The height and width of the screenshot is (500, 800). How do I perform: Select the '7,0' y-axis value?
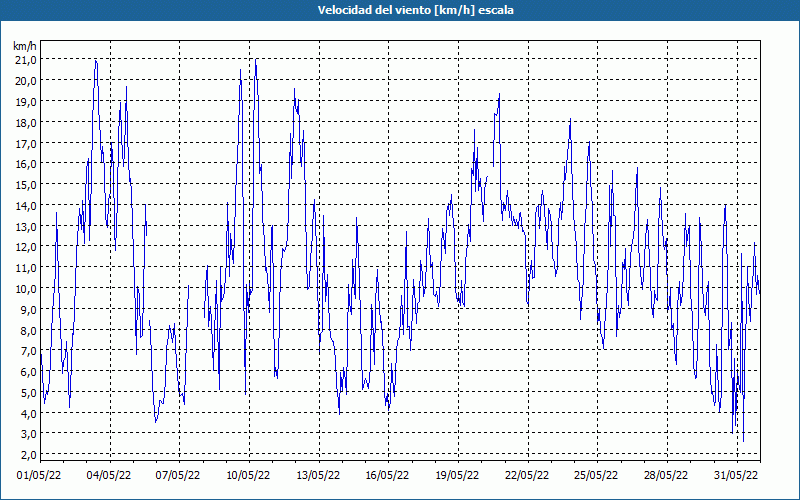[29, 351]
